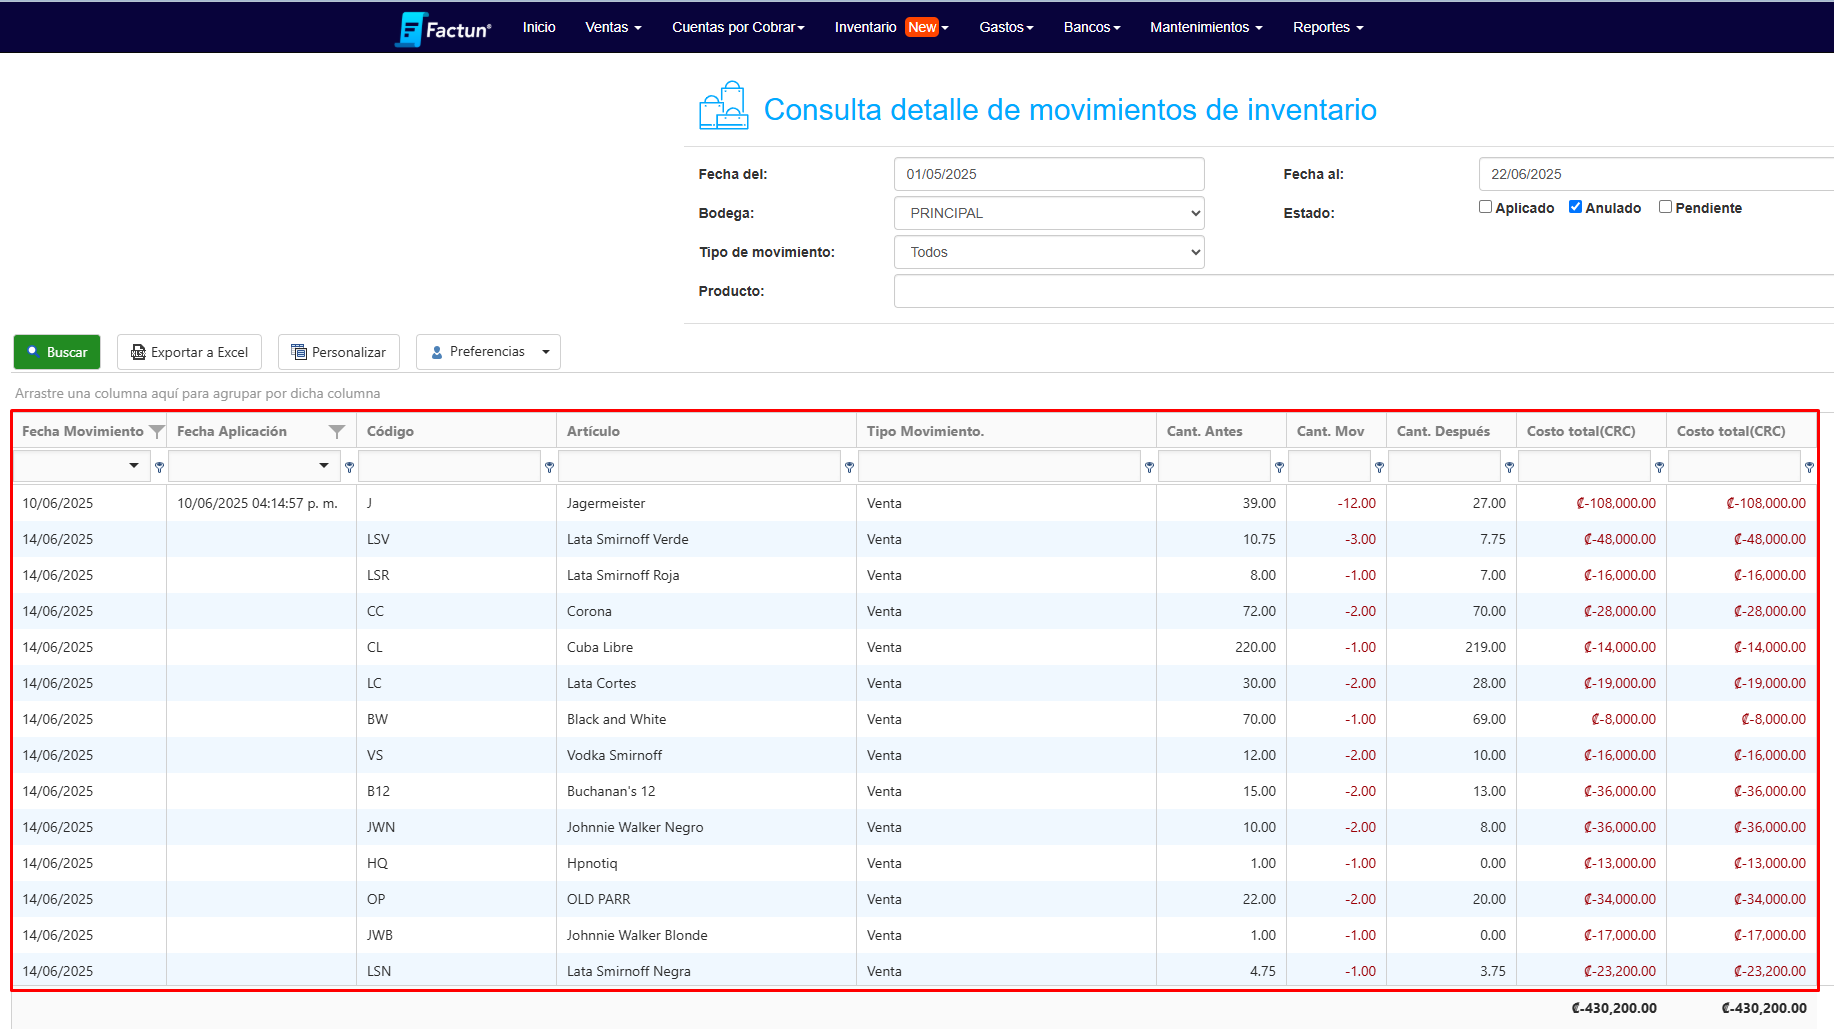
Task: Select the Hpnotiq article cell
Action: pyautogui.click(x=706, y=863)
